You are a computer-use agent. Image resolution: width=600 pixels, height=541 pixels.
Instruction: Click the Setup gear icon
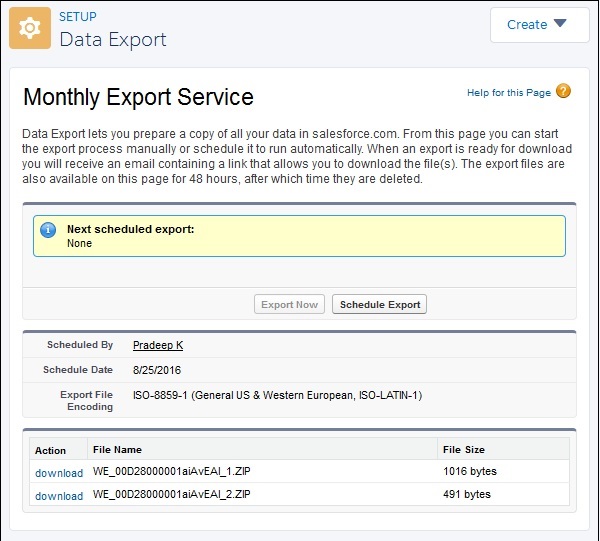tap(30, 28)
